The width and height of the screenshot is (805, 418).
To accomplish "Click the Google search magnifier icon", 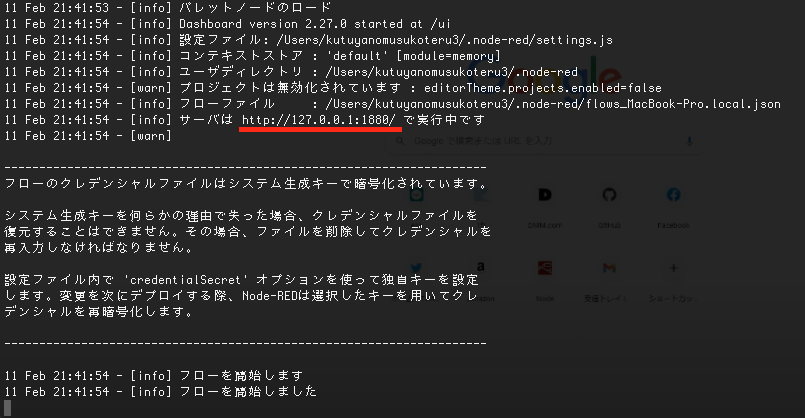I will (400, 141).
